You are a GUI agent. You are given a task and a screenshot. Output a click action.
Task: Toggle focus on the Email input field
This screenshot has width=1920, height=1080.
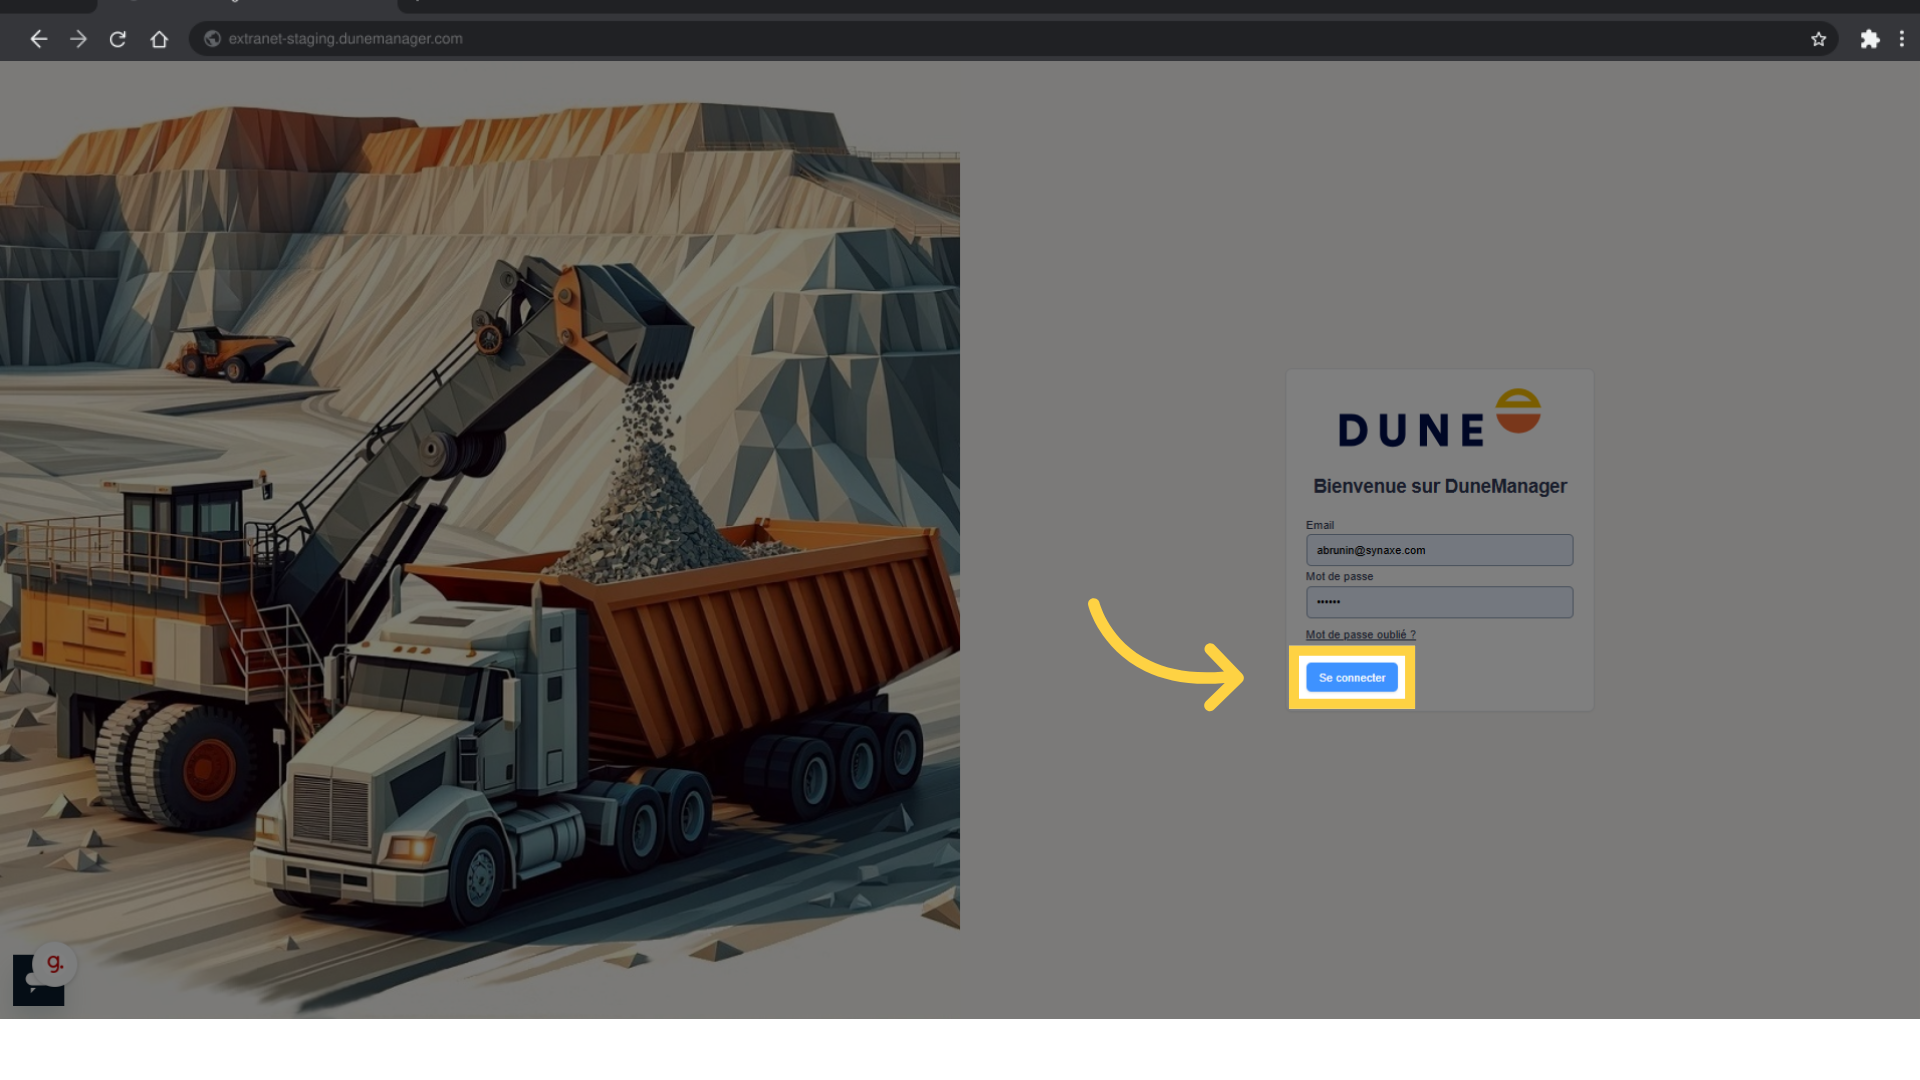tap(1439, 550)
